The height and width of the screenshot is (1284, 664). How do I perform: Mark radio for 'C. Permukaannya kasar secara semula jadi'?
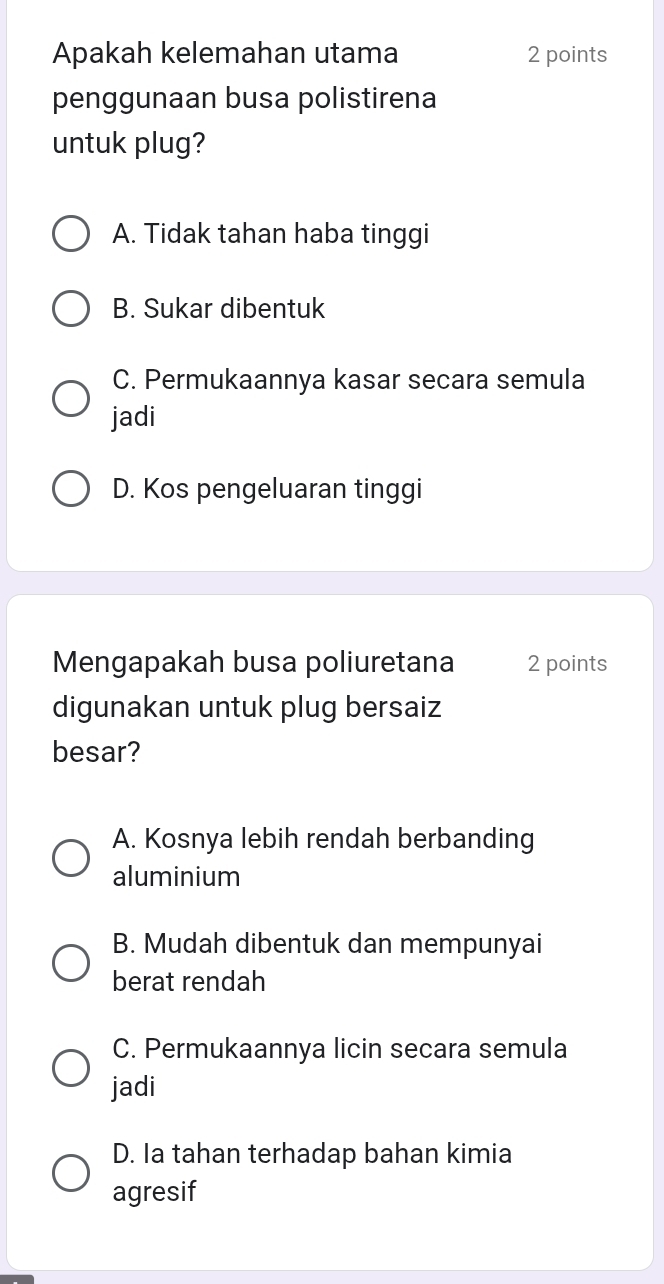coord(70,398)
